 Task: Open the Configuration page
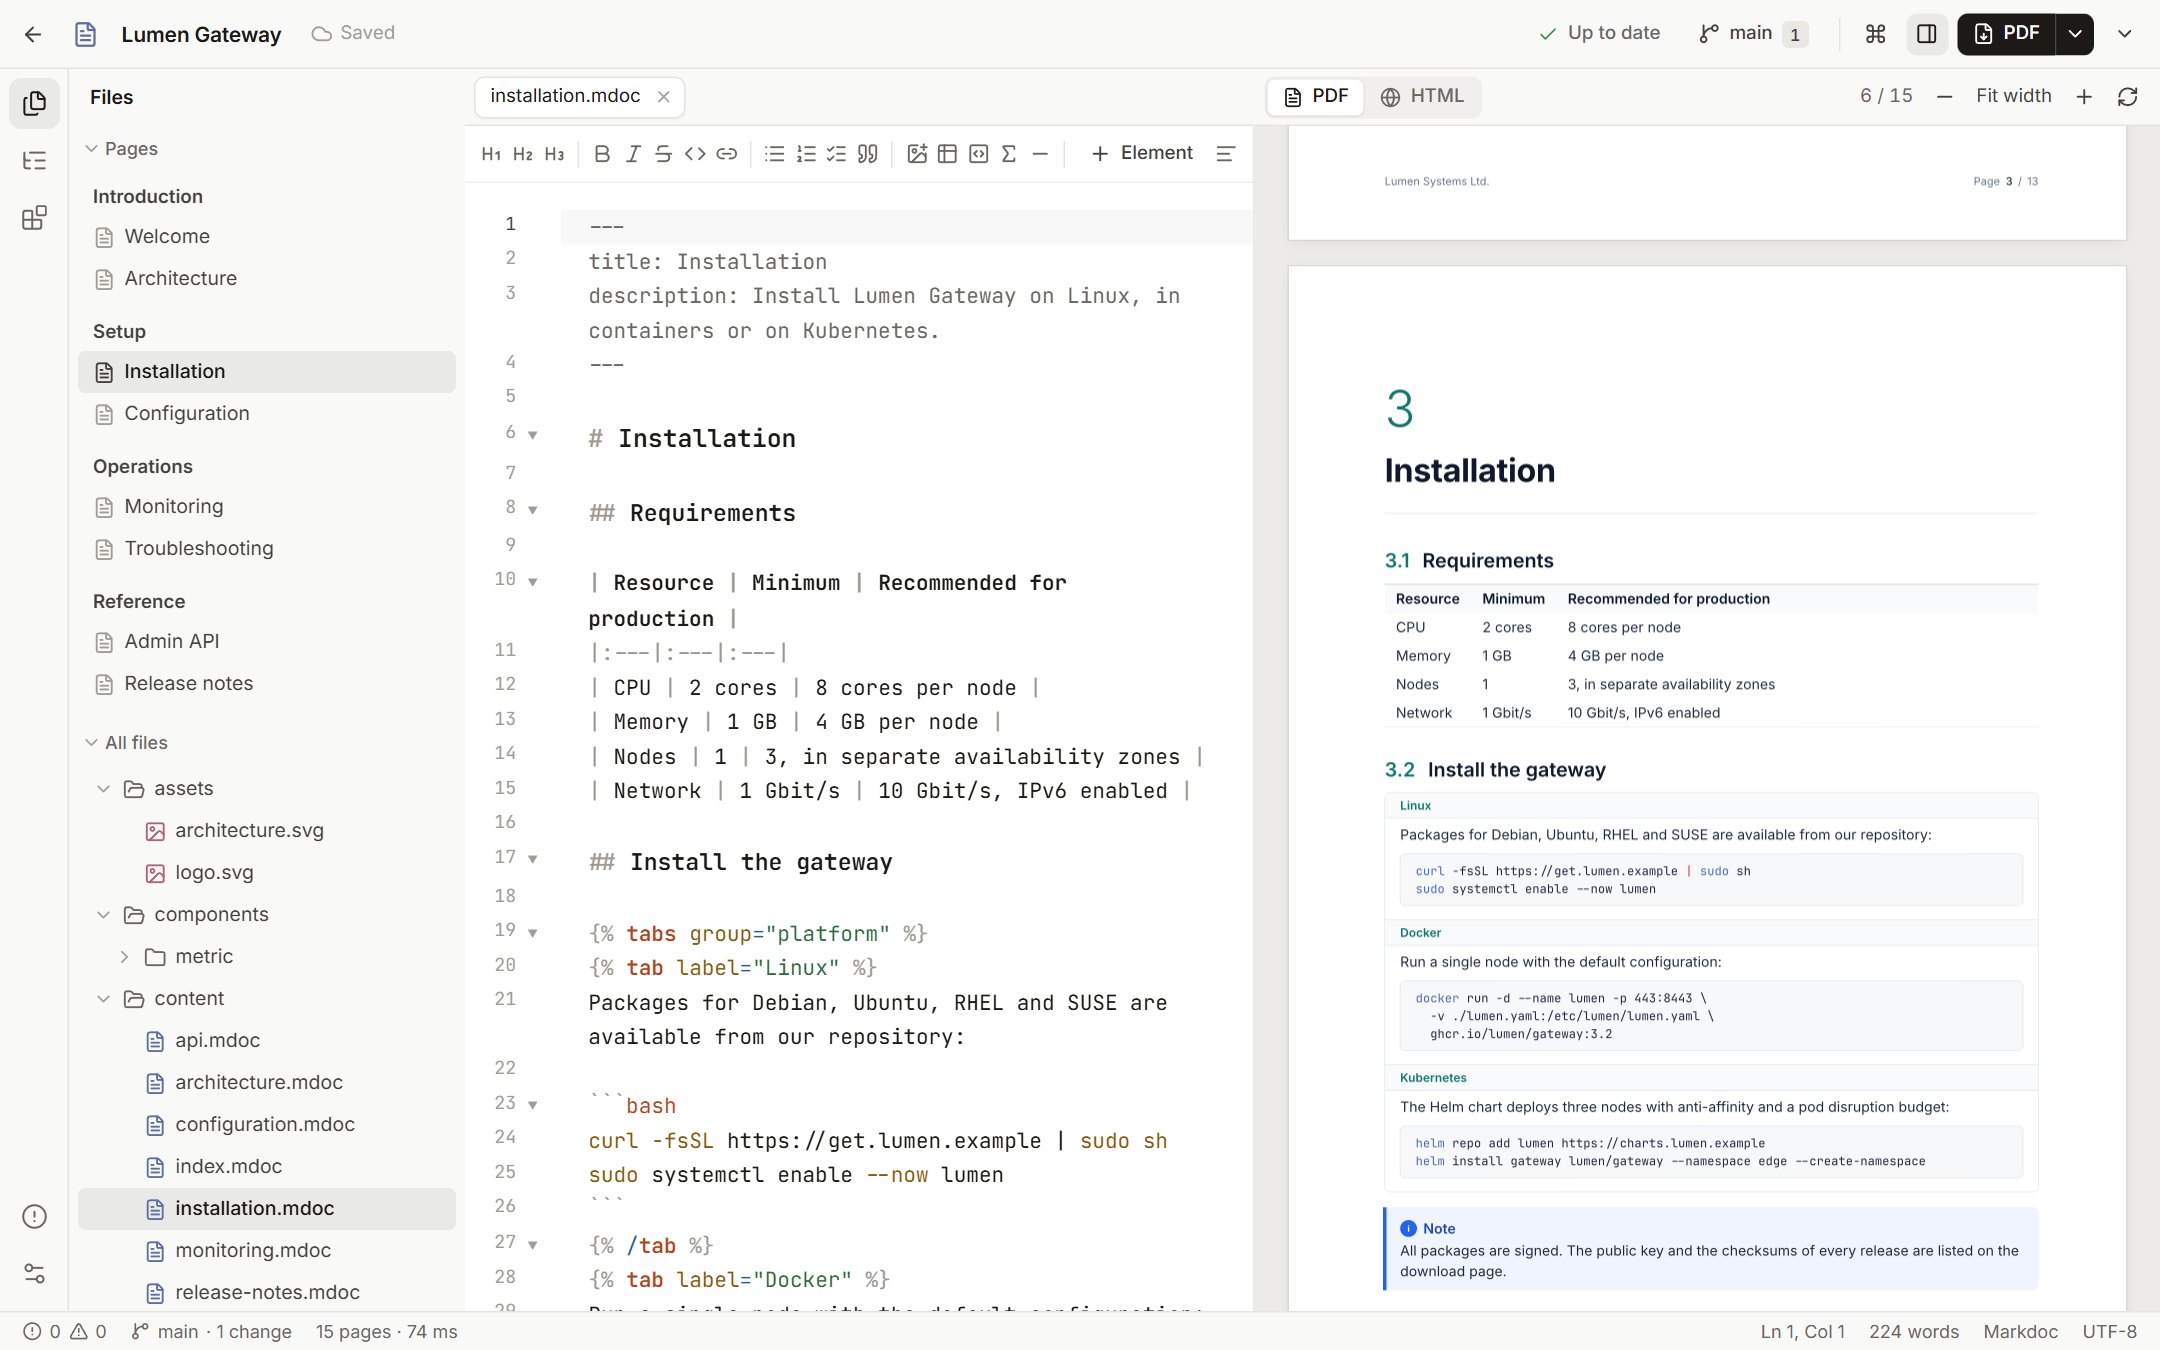tap(266, 413)
